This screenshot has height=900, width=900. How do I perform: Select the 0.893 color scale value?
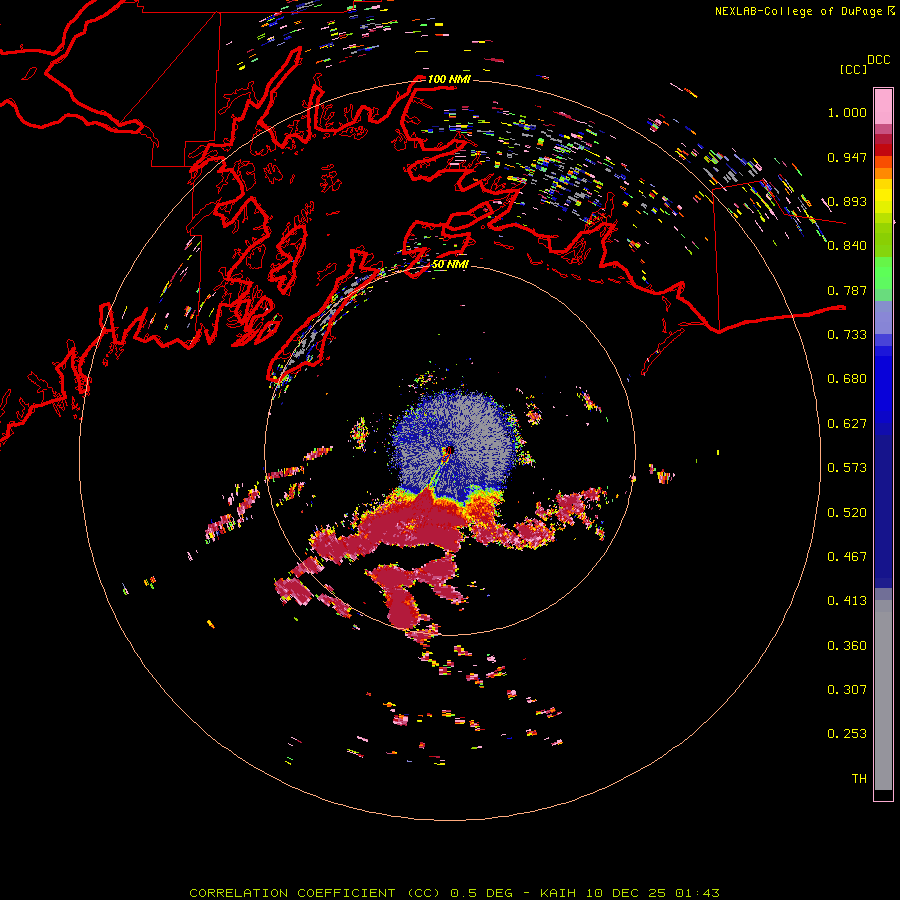tap(847, 201)
